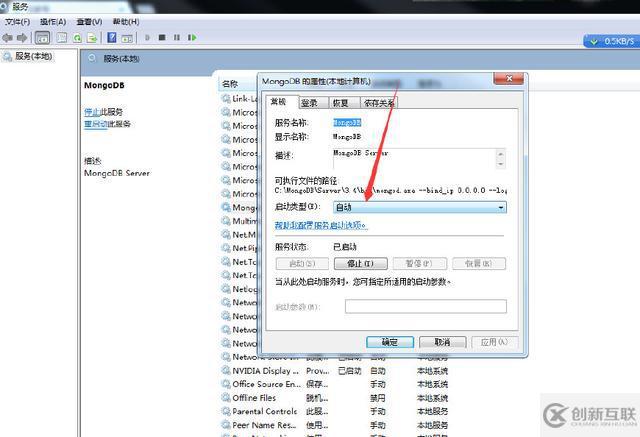Screen dimensions: 640x437
Task: Click the 已启动 status of NVIDIA Display
Action: tap(350, 371)
